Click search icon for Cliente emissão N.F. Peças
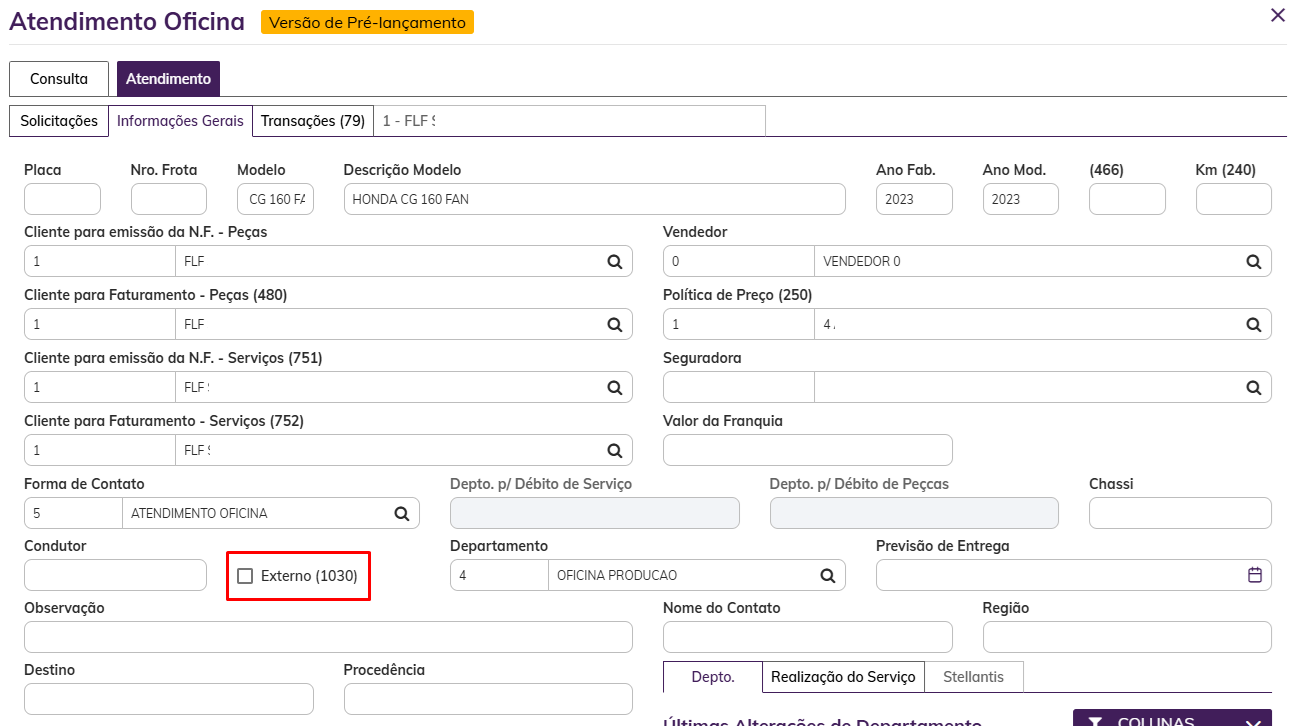This screenshot has width=1291, height=726. coord(614,262)
